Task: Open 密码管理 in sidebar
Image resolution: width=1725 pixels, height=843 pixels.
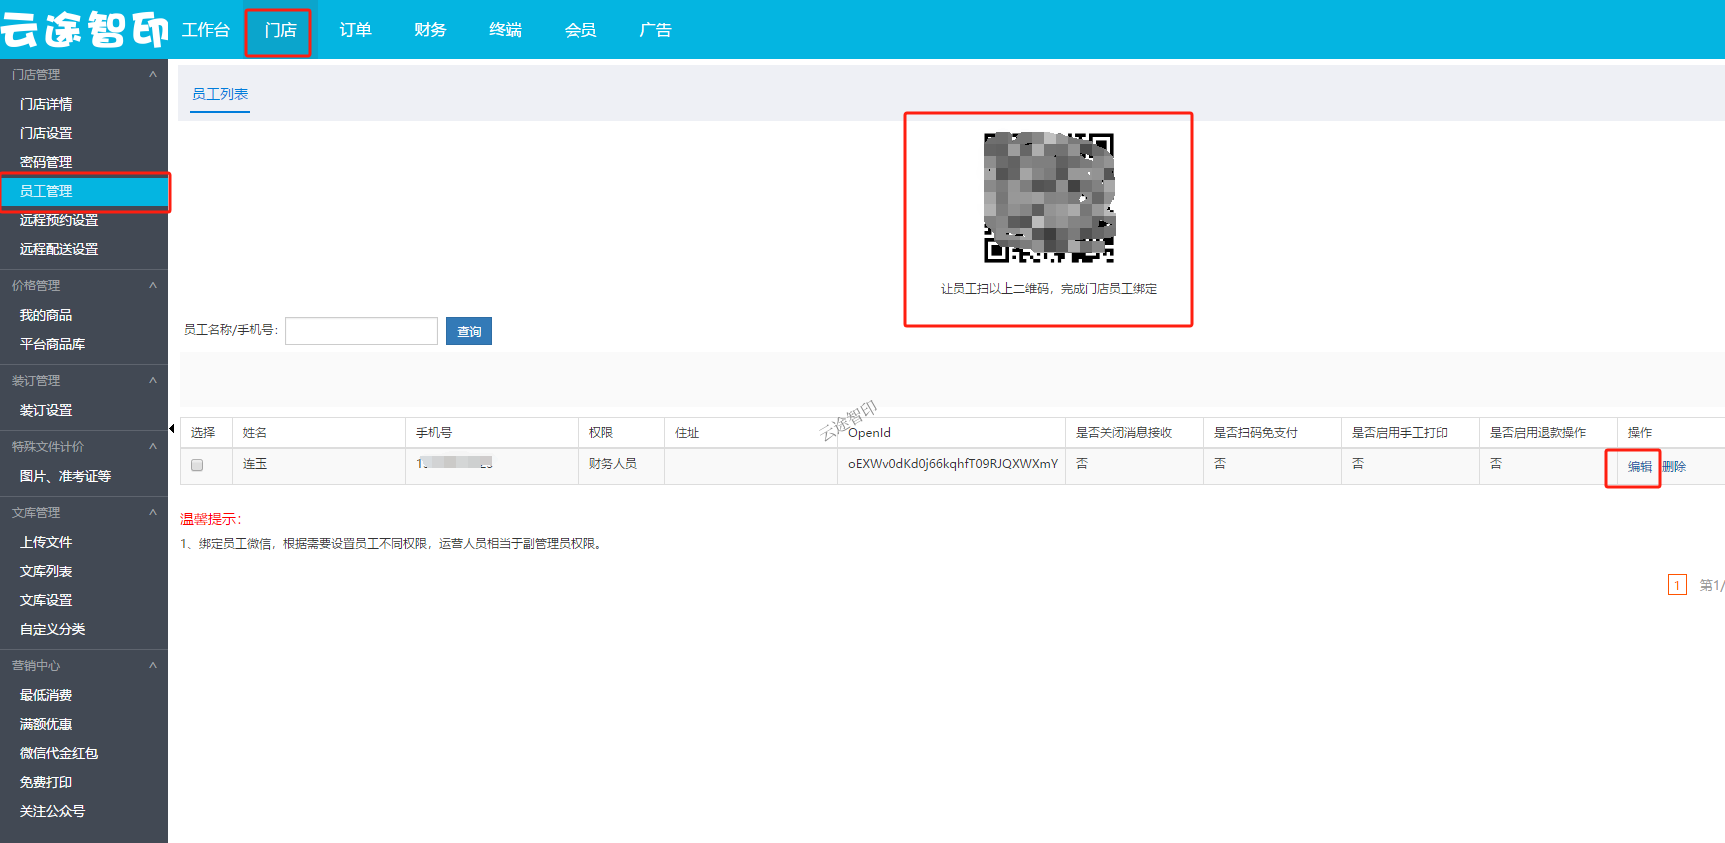Action: pos(46,162)
